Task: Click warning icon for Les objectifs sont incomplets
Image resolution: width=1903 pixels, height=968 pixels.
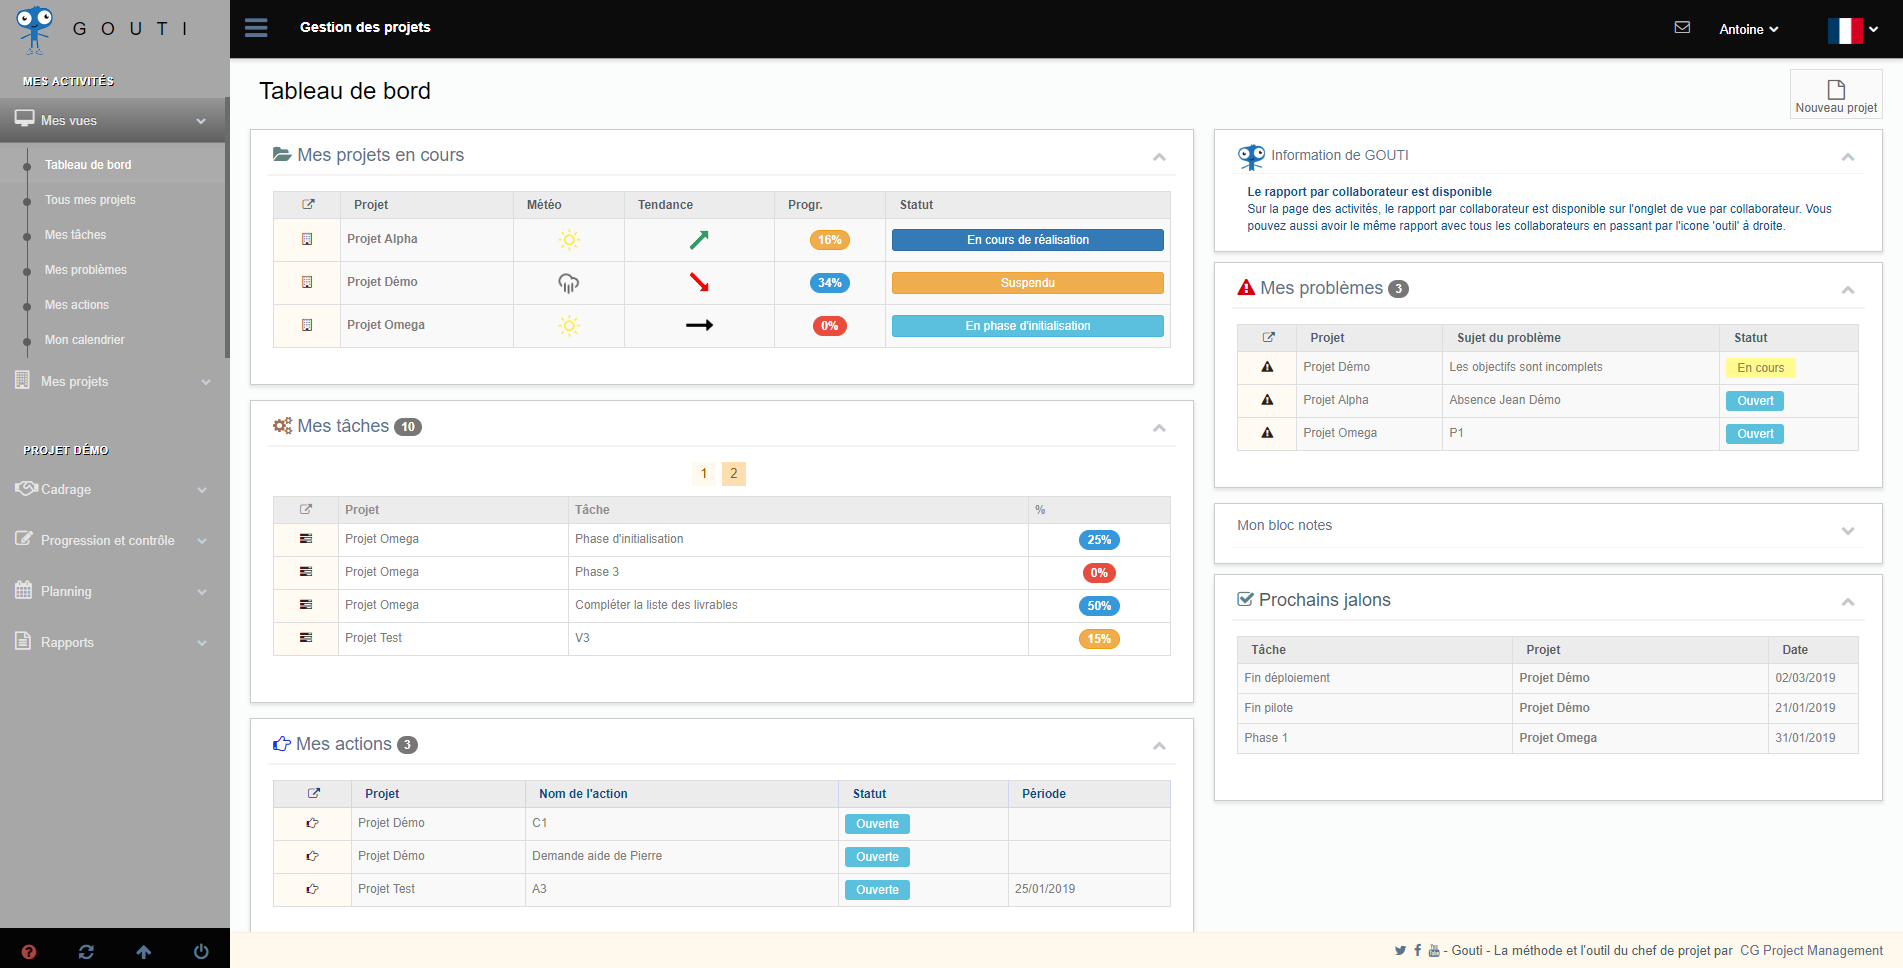Action: coord(1267,367)
